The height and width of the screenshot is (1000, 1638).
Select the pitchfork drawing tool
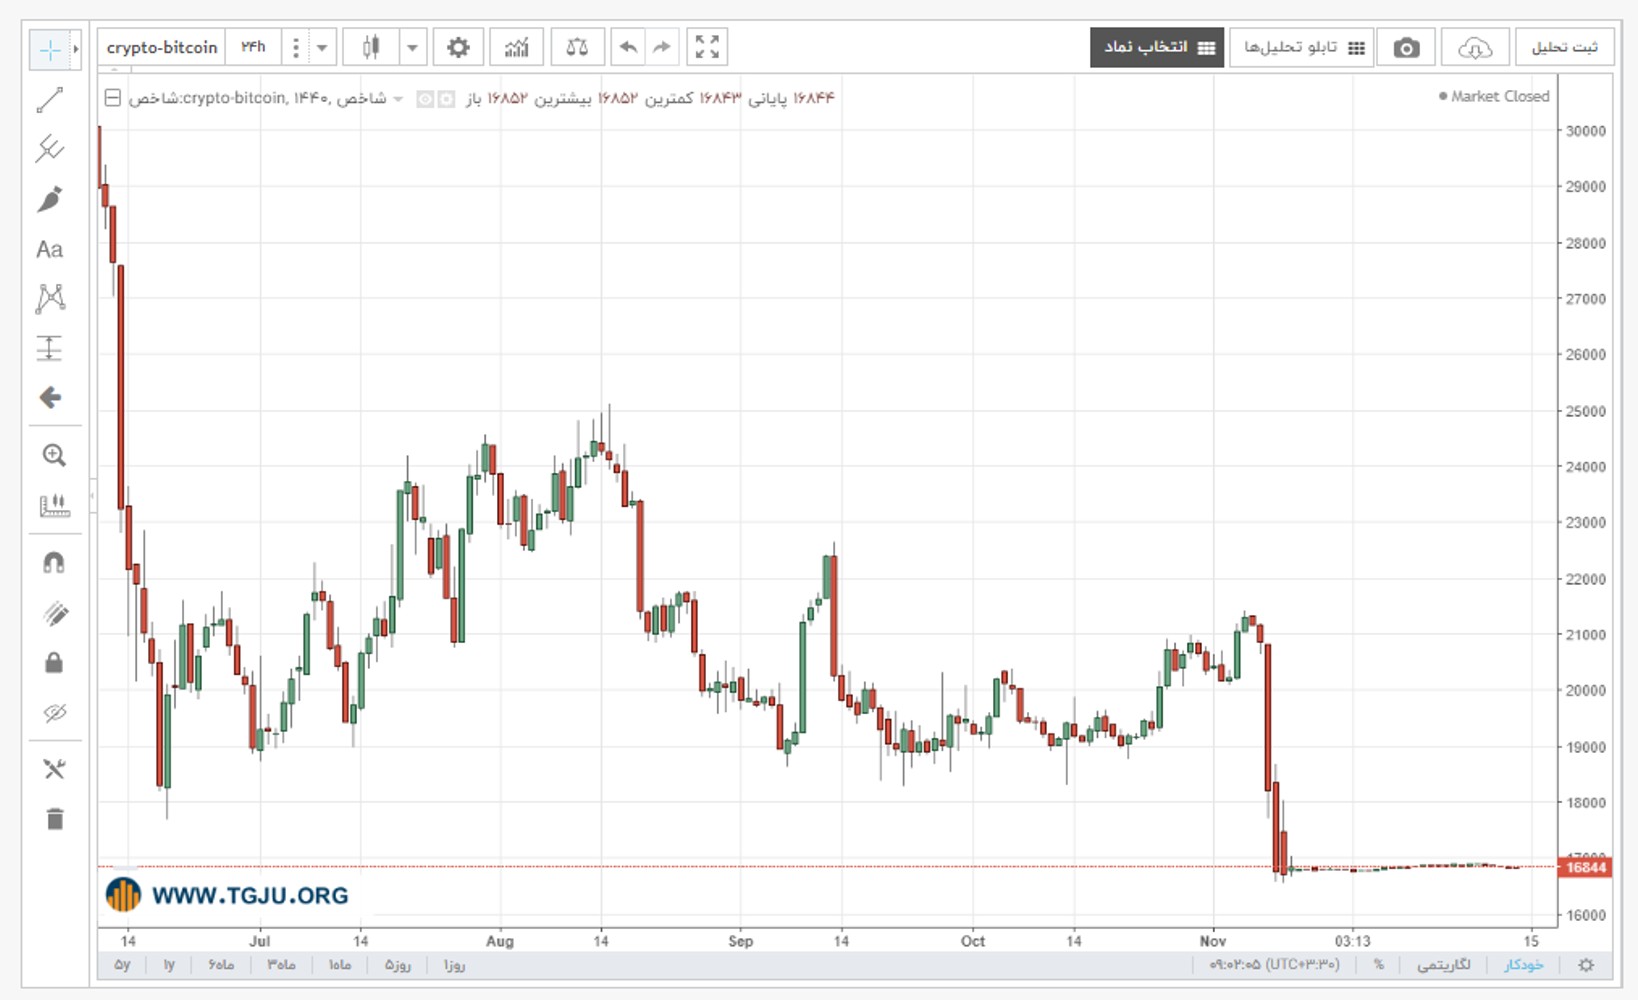click(x=50, y=149)
